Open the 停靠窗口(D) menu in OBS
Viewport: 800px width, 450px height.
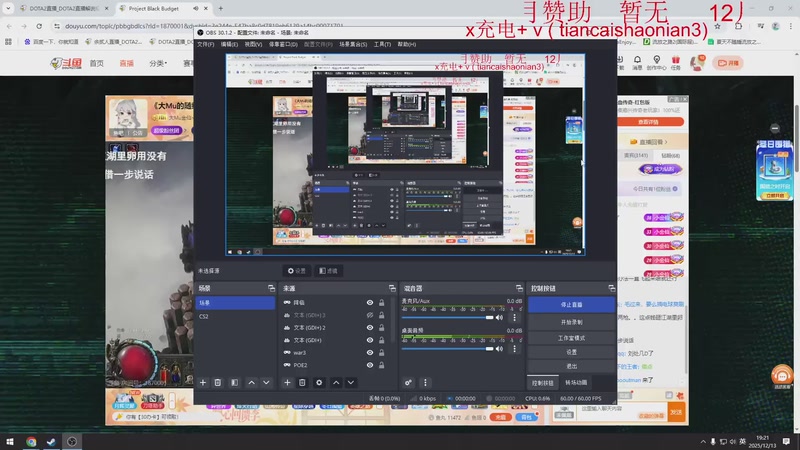pyautogui.click(x=283, y=44)
